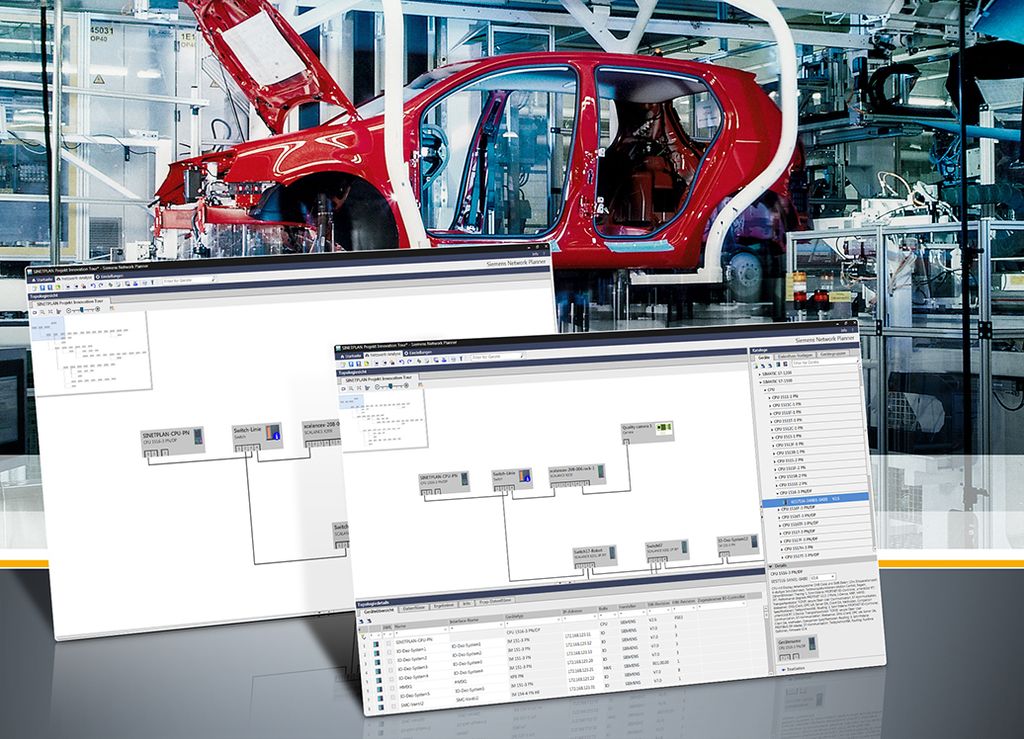Select SINETPLAN CPU-PN node in back window
The image size is (1024, 739).
173,441
